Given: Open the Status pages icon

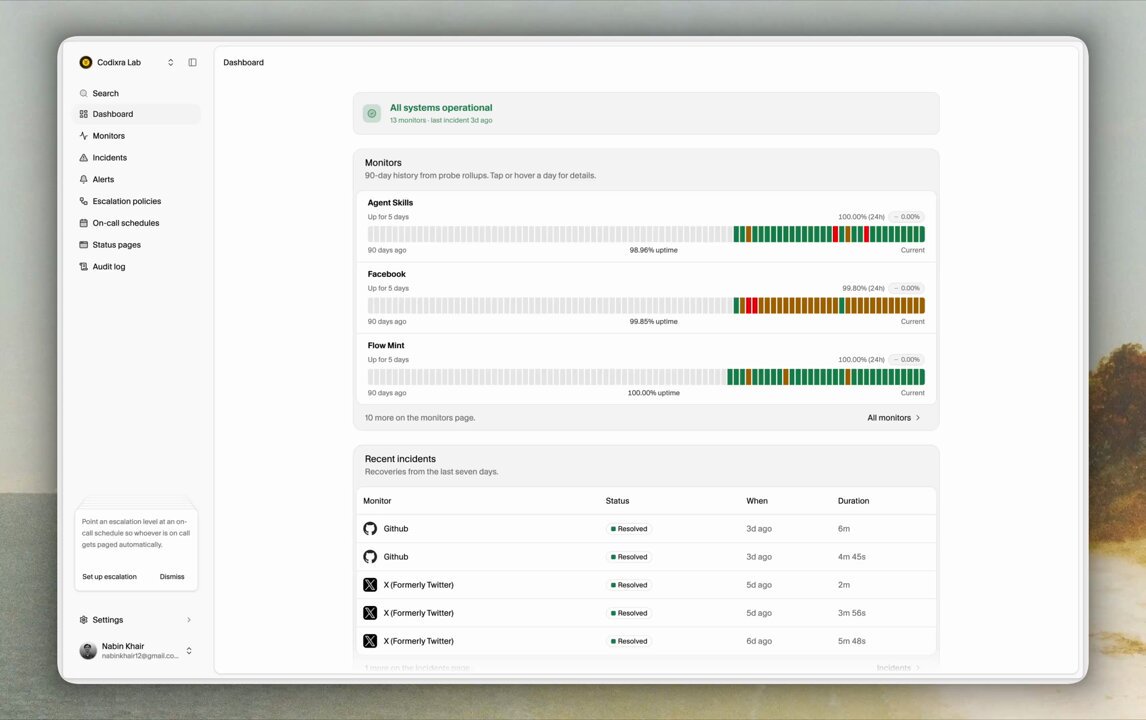Looking at the screenshot, I should click(83, 245).
